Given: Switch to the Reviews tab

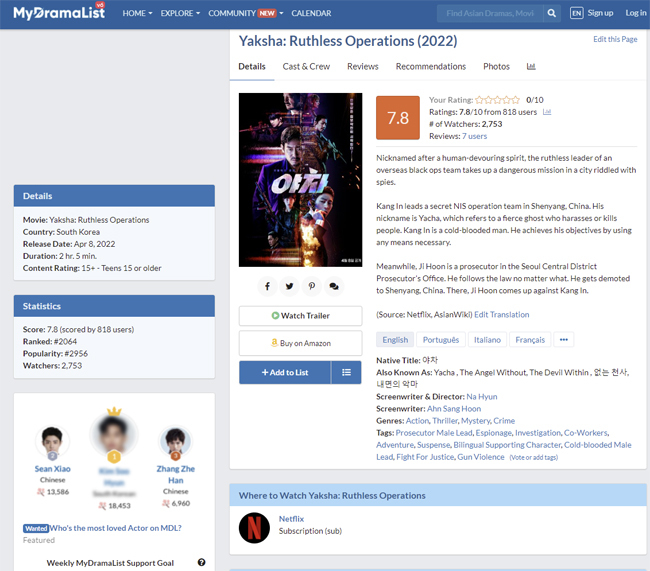Looking at the screenshot, I should 363,66.
